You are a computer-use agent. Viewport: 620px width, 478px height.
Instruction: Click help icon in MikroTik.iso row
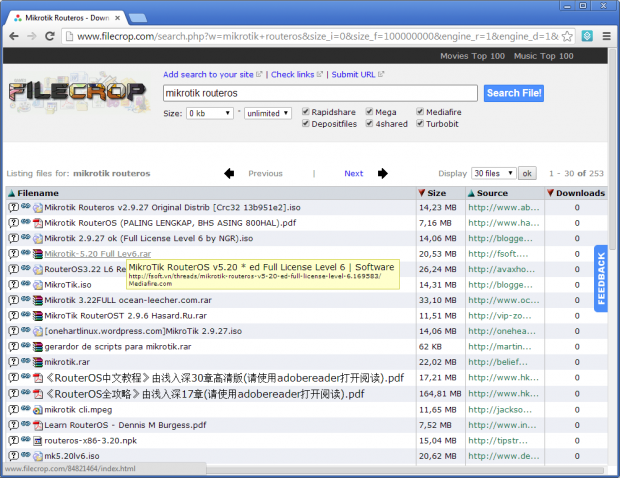tap(13, 285)
